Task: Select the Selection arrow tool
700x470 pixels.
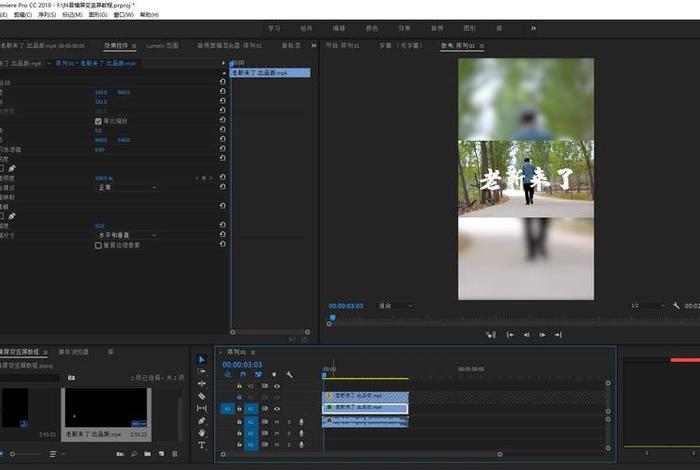Action: pos(201,359)
